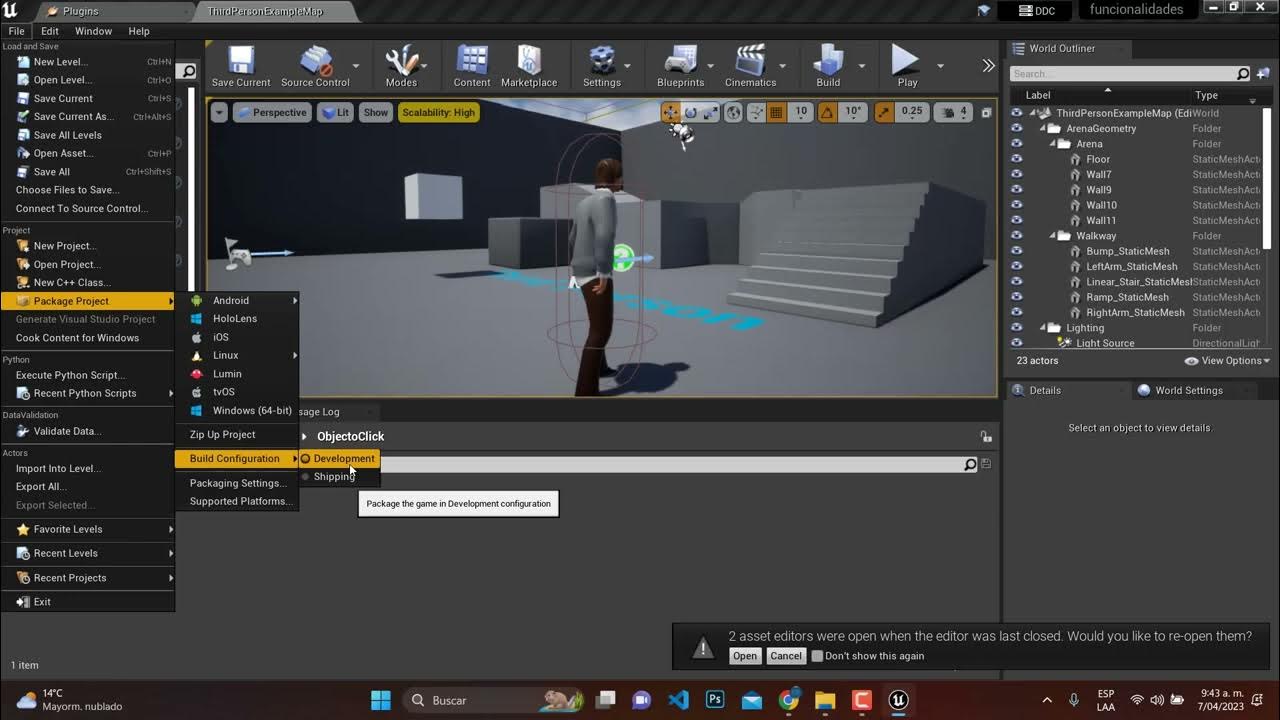Click the lock icon beside ObjectoClick

(x=986, y=436)
